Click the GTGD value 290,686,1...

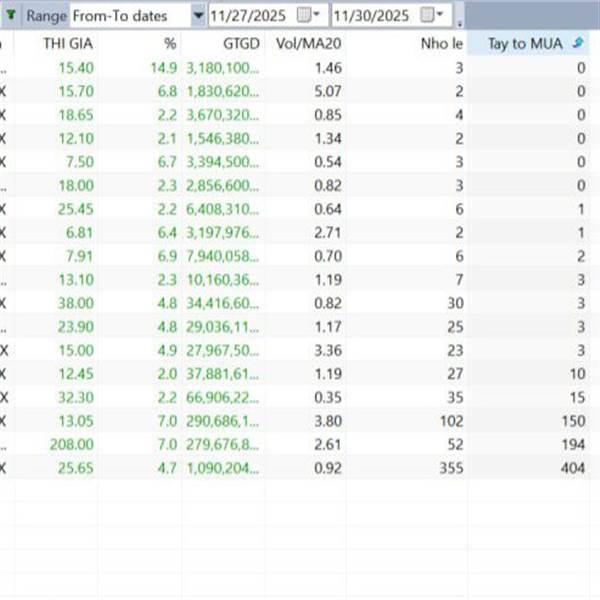click(223, 421)
